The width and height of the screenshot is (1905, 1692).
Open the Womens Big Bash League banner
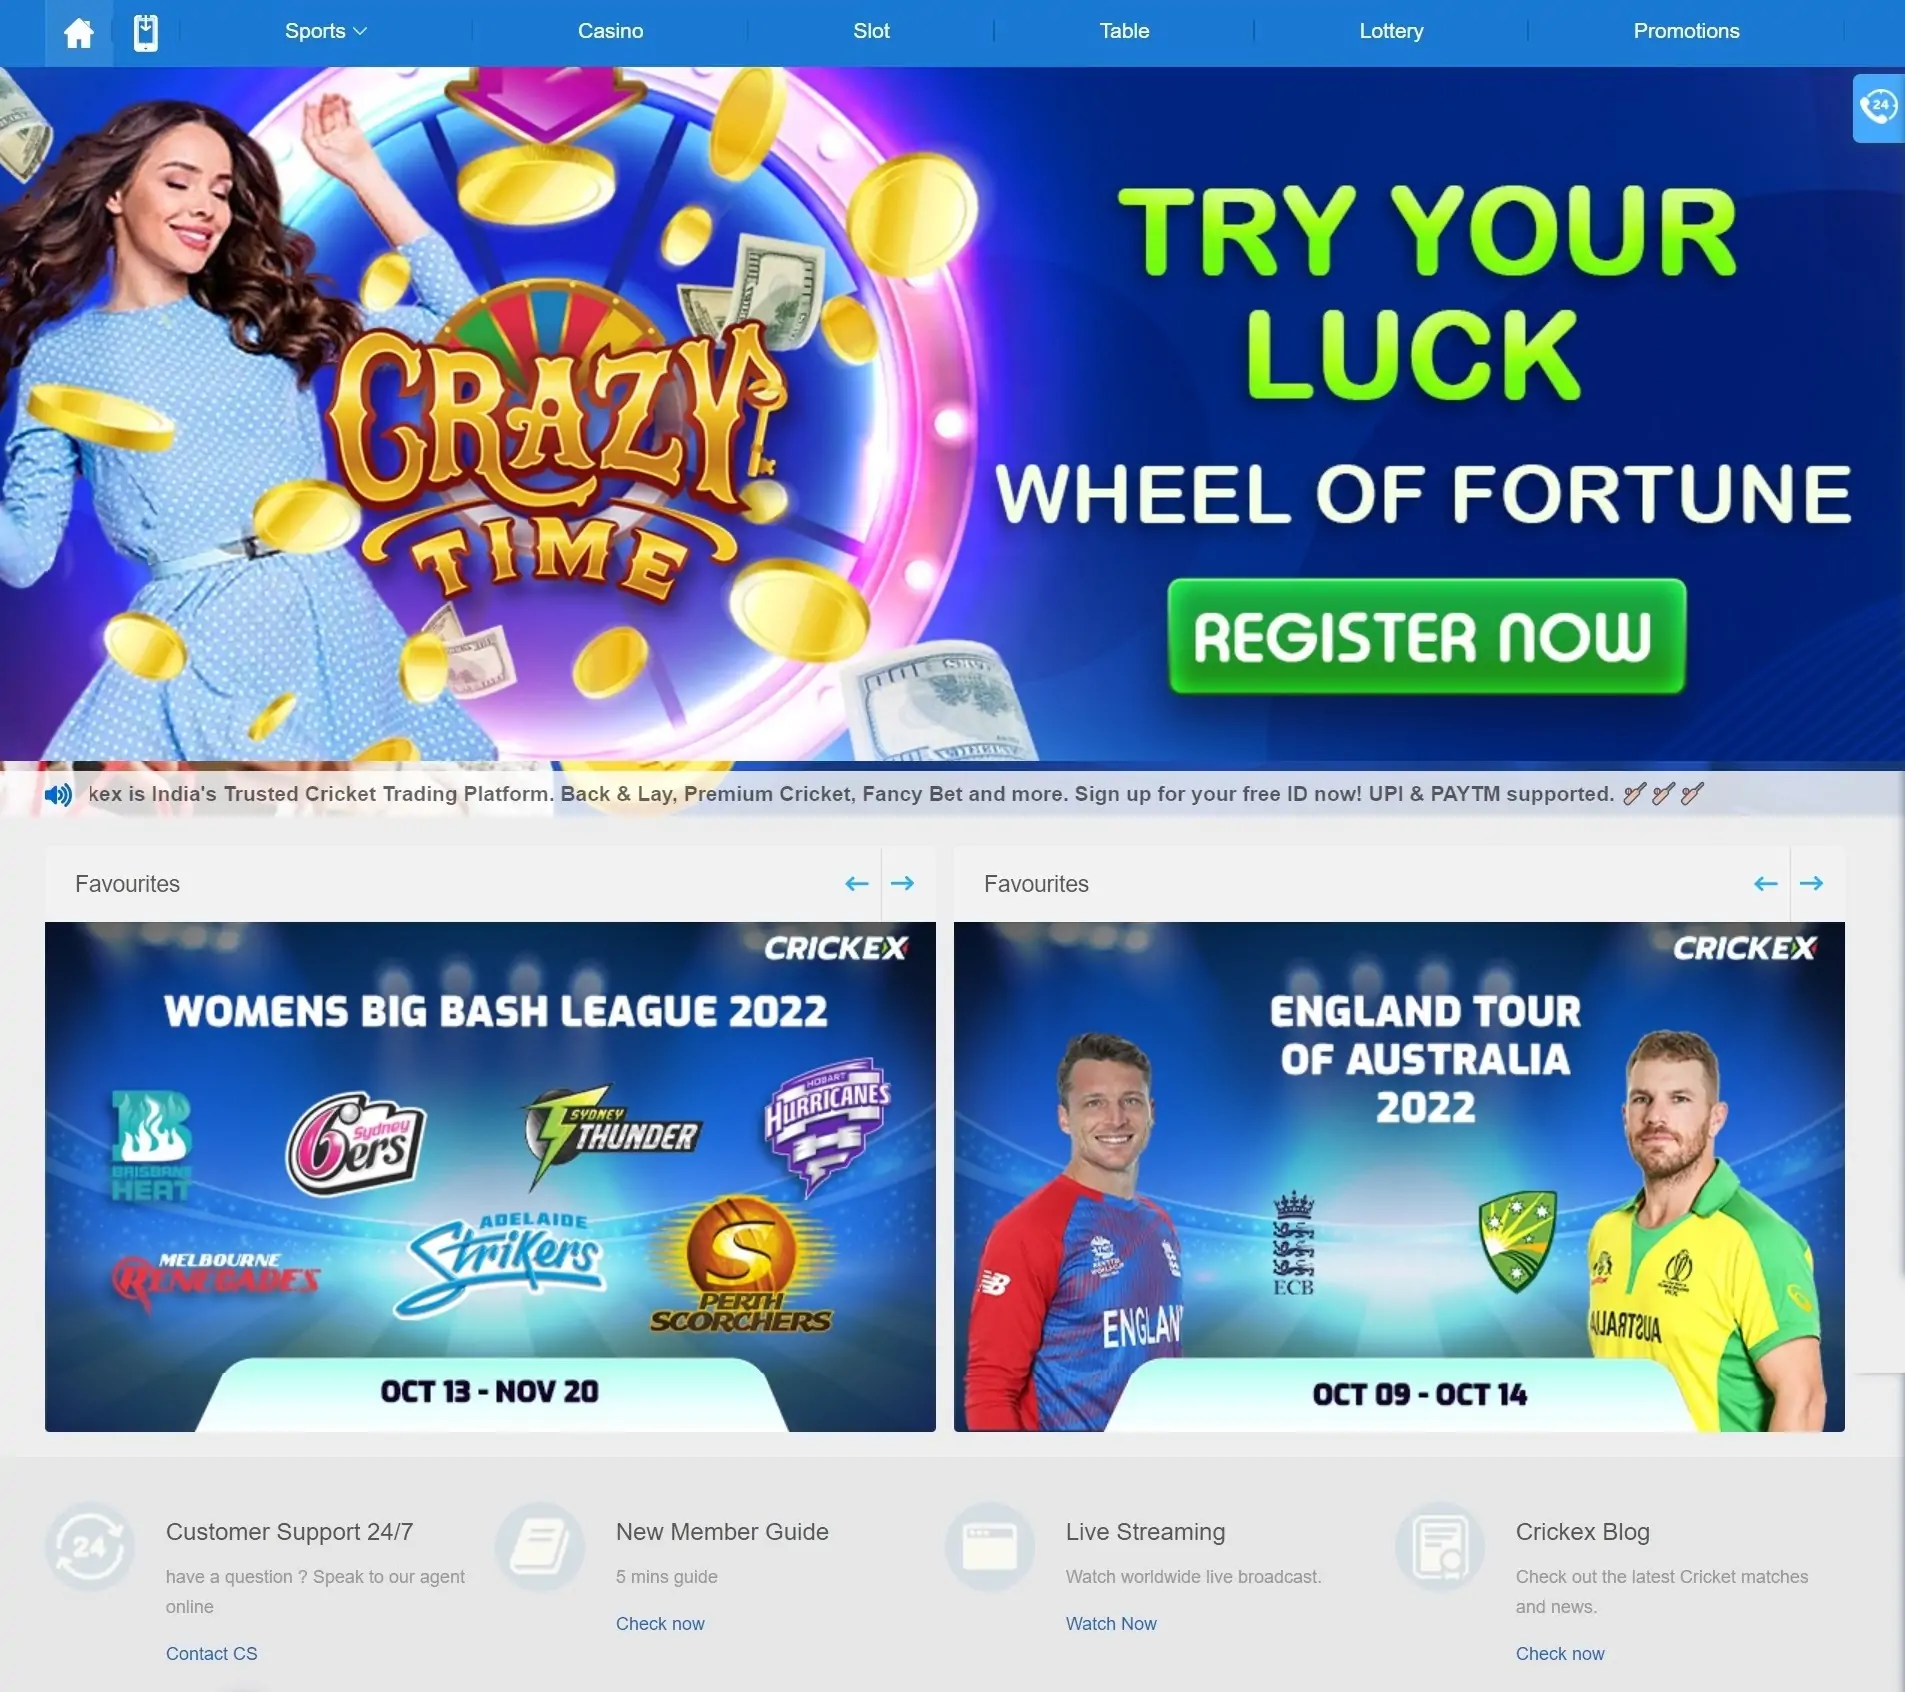tap(490, 1176)
